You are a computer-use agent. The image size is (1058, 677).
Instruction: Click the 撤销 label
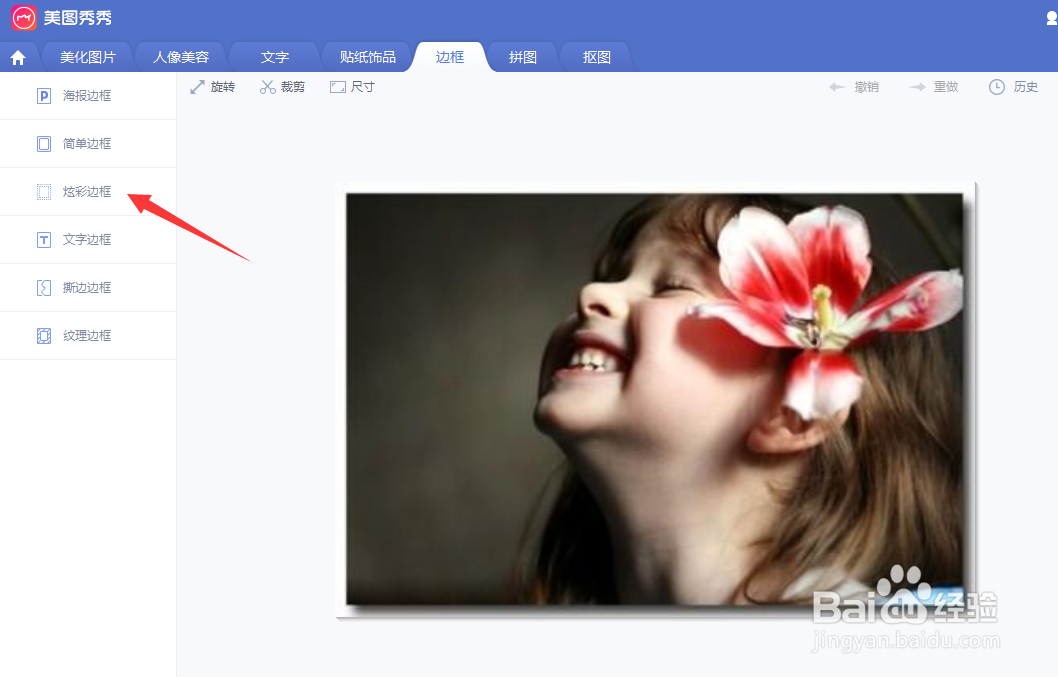click(866, 87)
